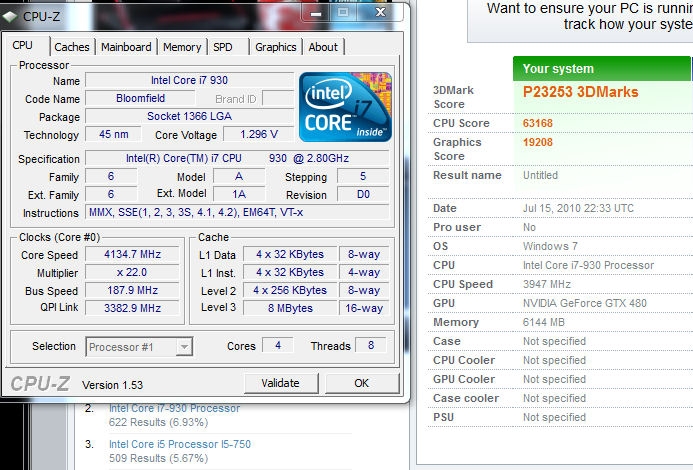Screen dimensions: 693x470
Task: Click the Core Speed value 4134.7 MHz
Action: click(x=132, y=254)
